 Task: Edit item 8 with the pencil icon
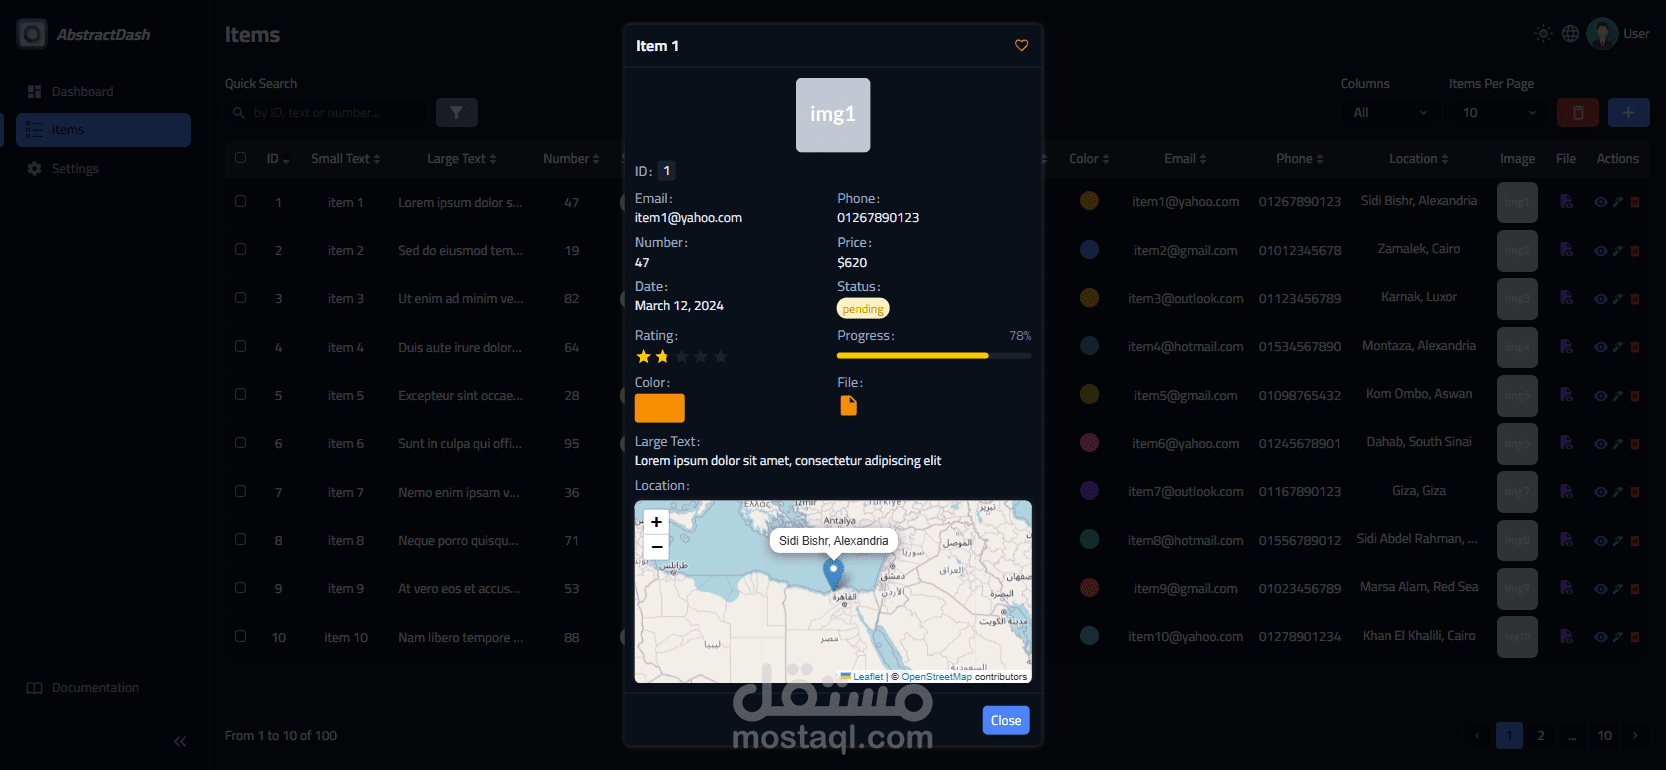(x=1618, y=541)
